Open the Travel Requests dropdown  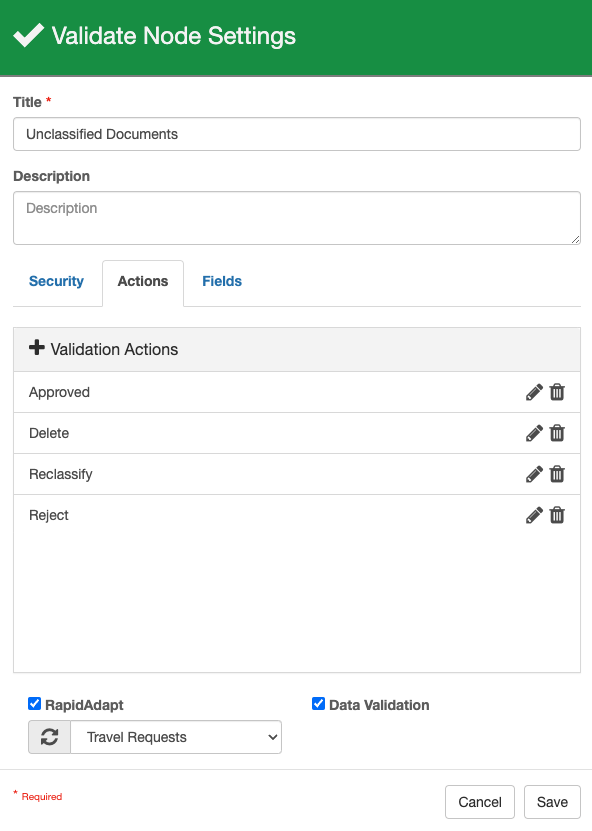pyautogui.click(x=176, y=737)
